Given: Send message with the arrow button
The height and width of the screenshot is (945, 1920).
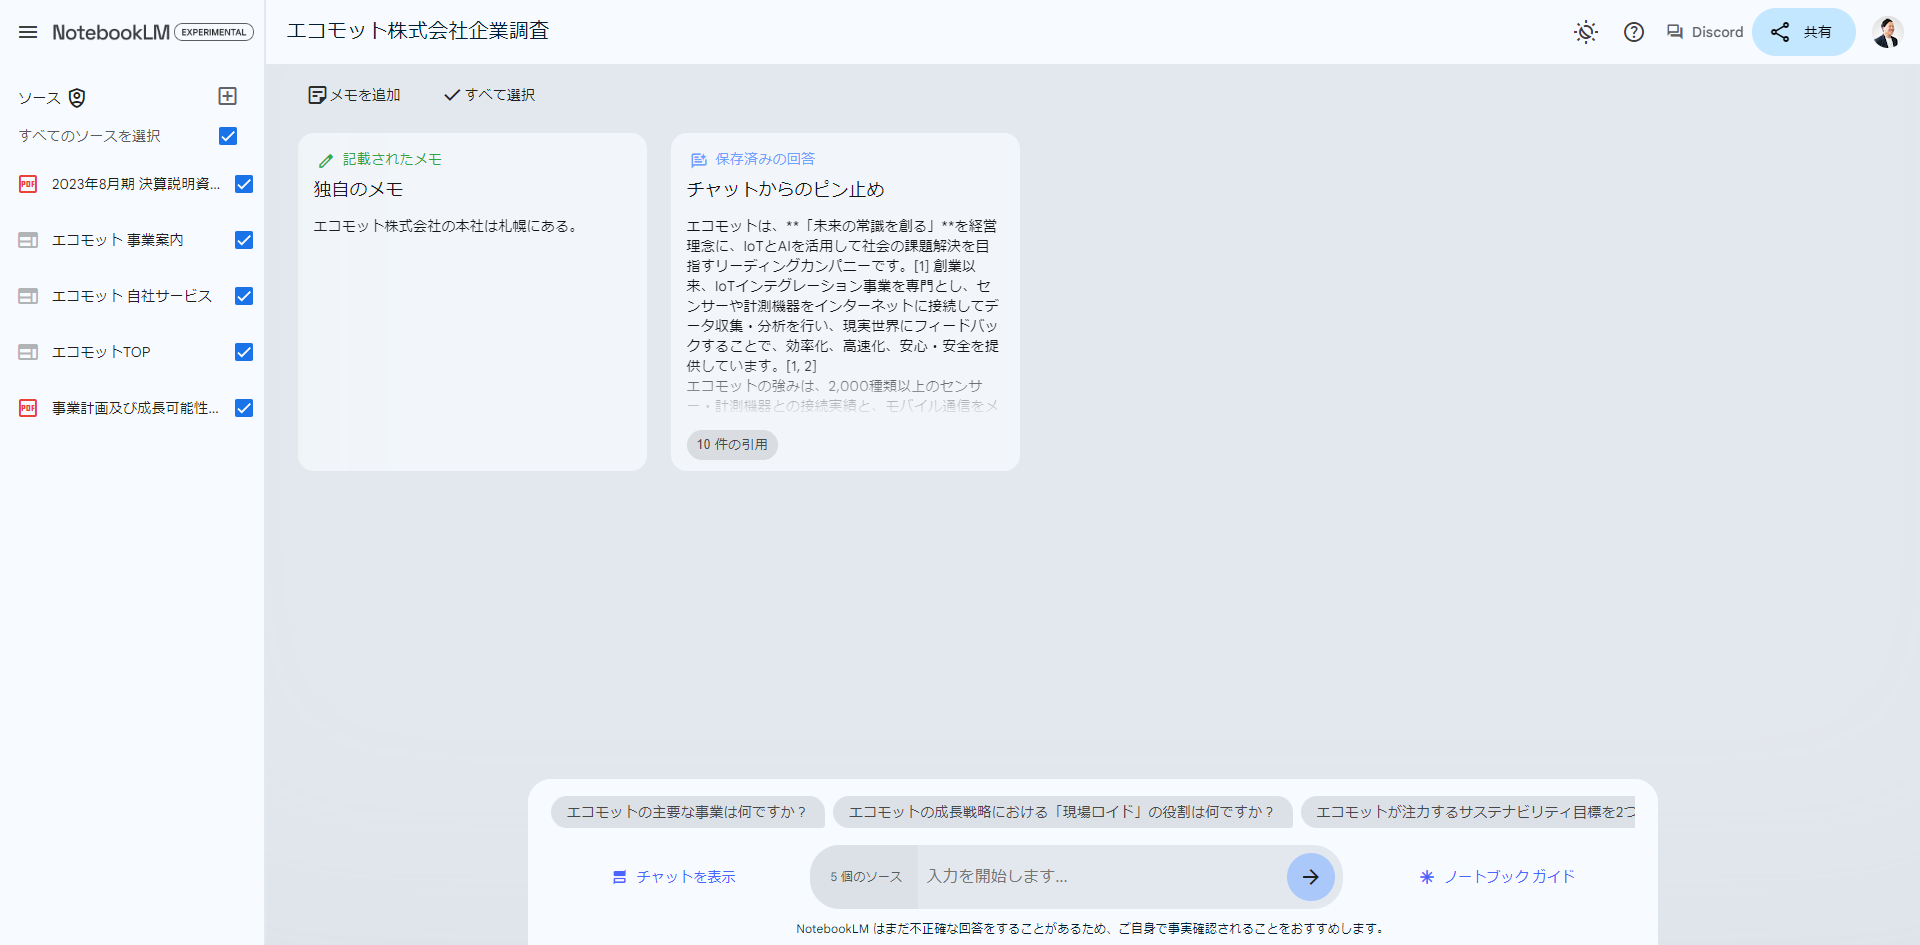Looking at the screenshot, I should point(1310,877).
